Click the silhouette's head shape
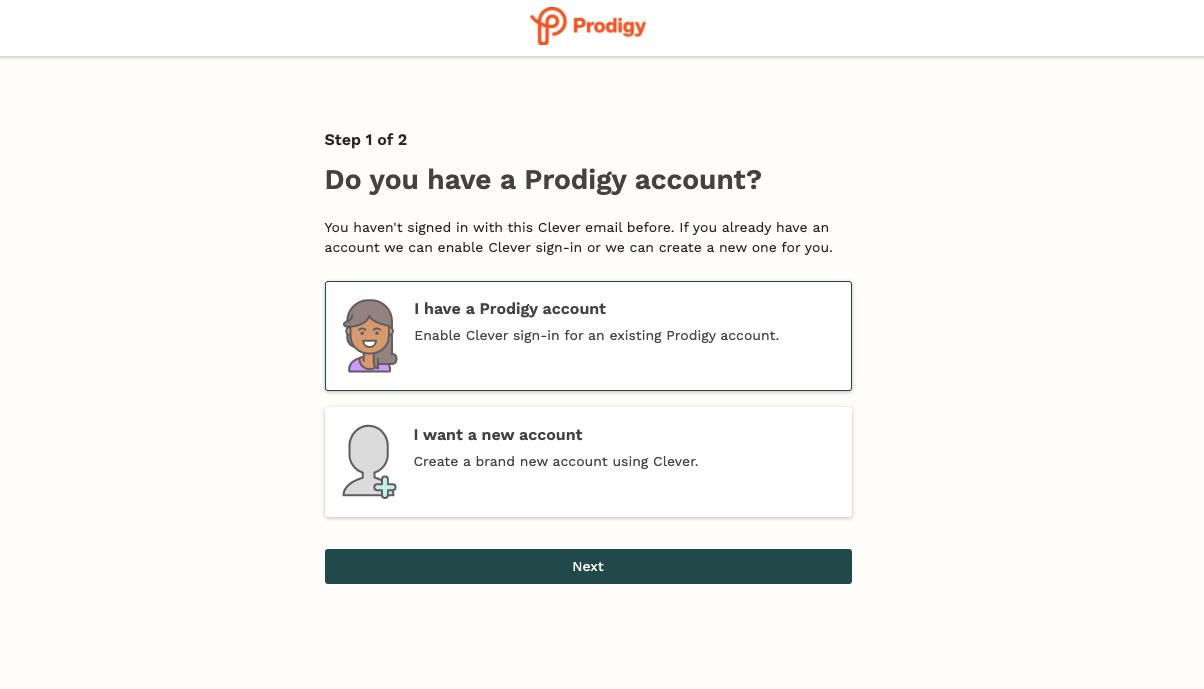 (367, 445)
